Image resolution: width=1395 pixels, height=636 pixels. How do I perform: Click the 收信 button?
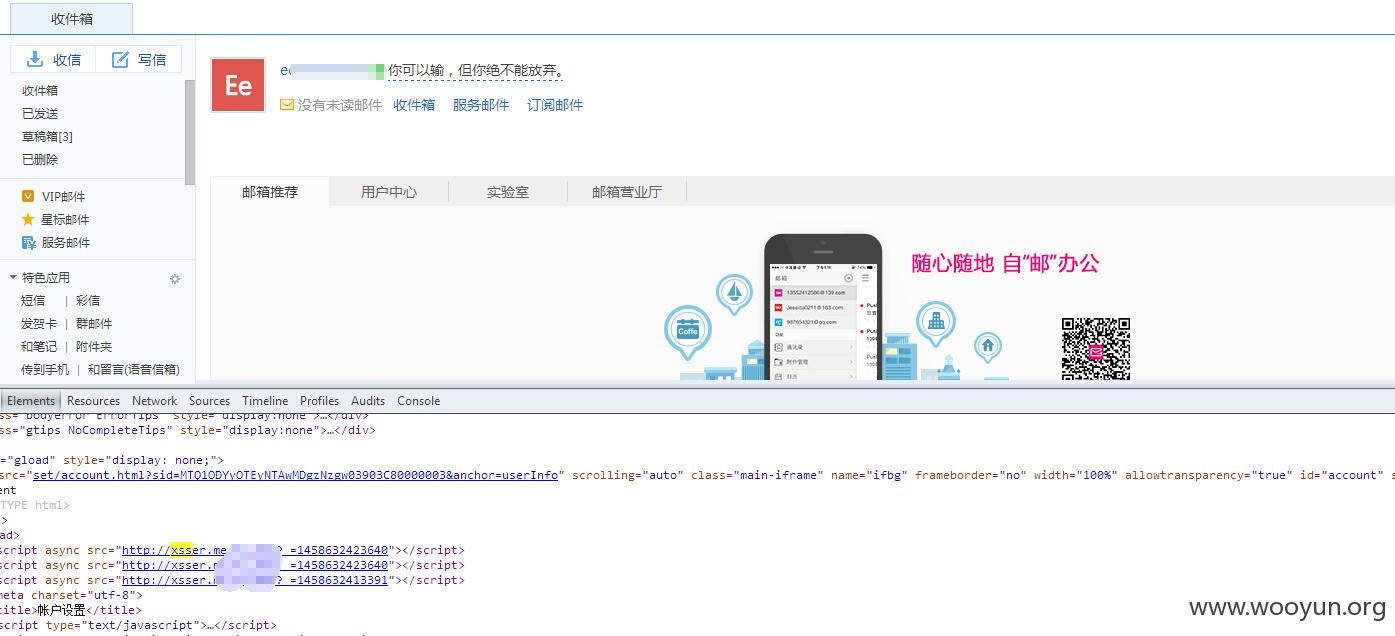[x=54, y=59]
